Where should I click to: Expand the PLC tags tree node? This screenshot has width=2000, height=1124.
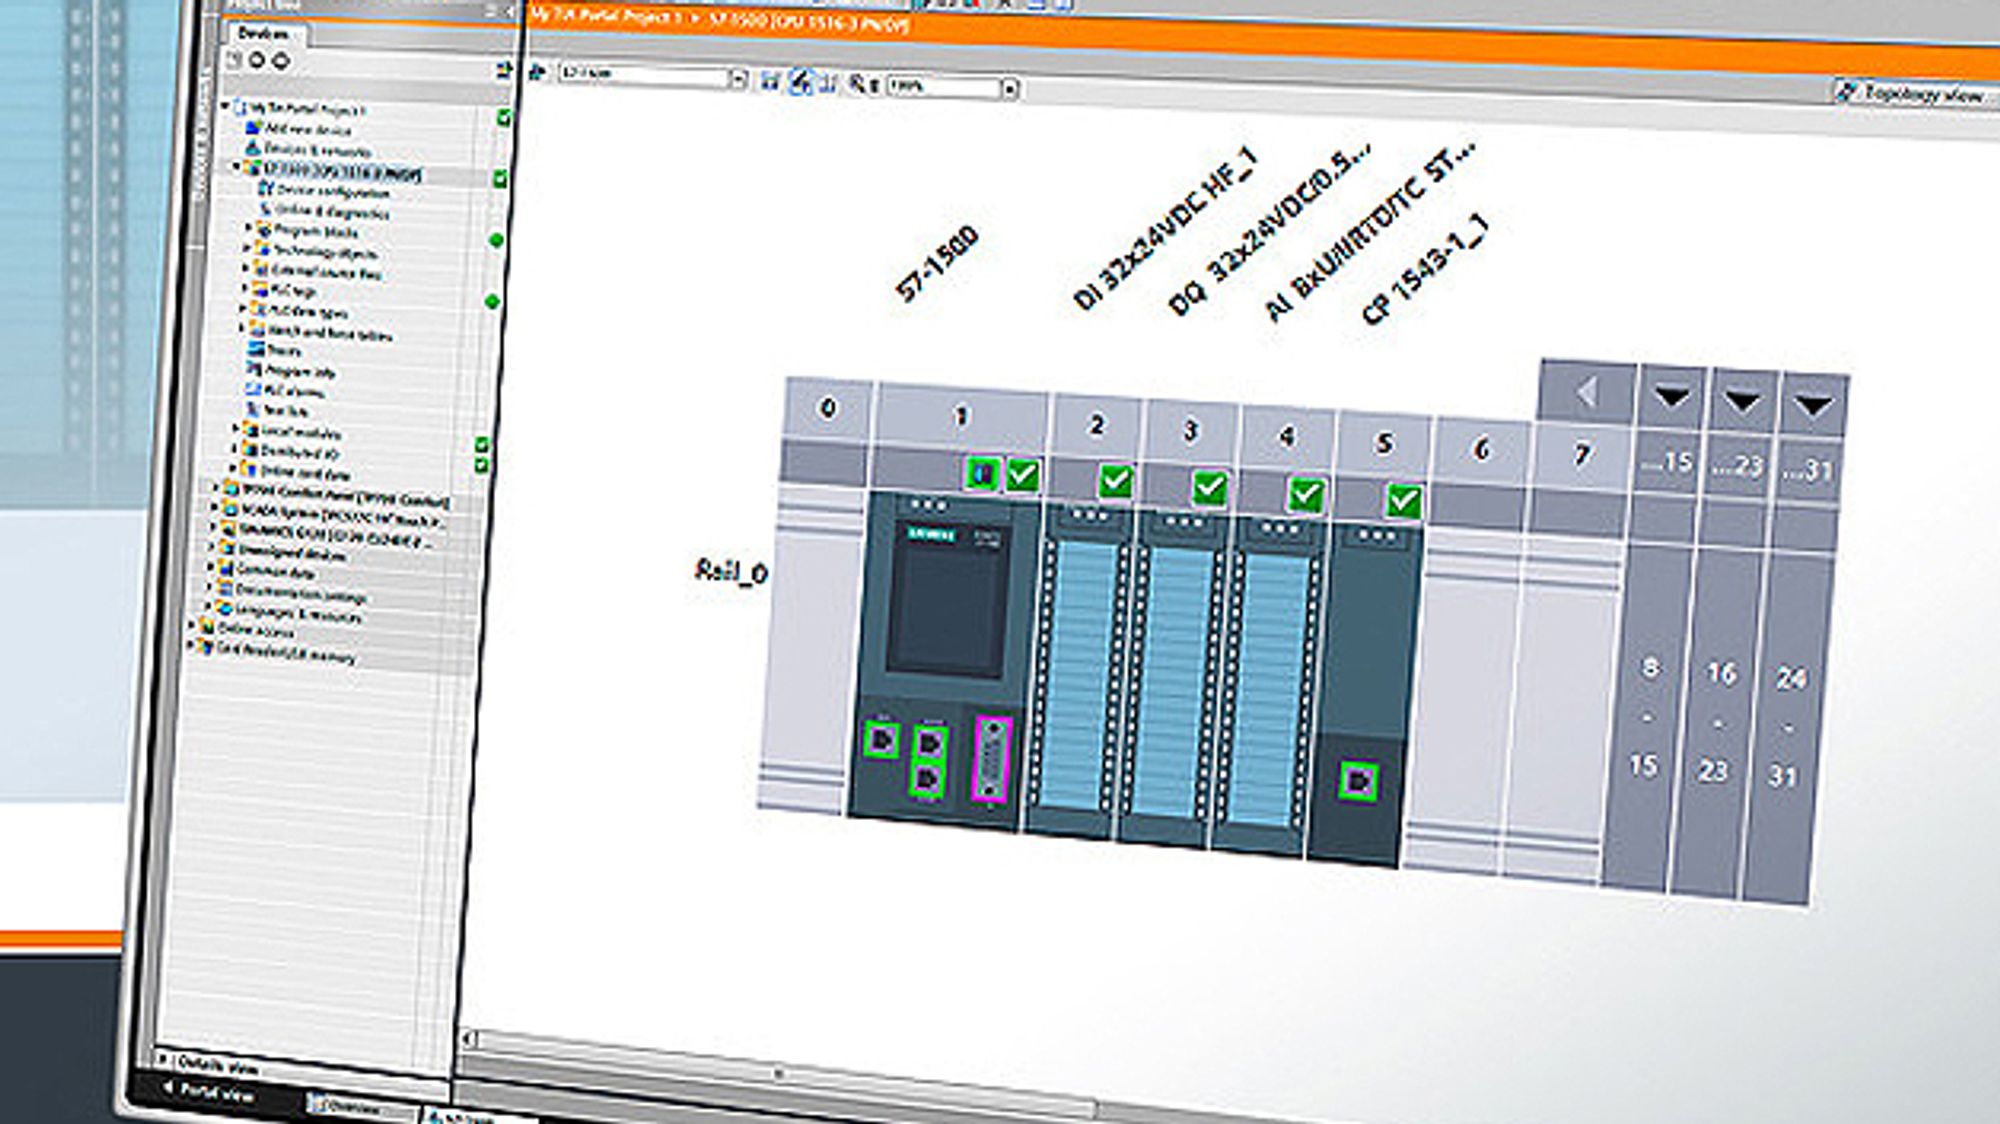tap(245, 288)
